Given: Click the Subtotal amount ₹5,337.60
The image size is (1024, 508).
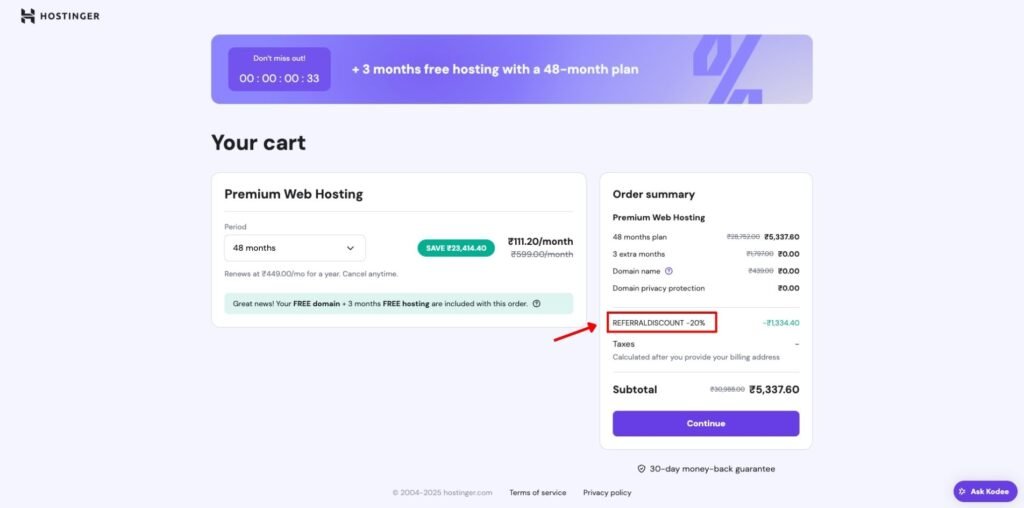Looking at the screenshot, I should [x=775, y=389].
